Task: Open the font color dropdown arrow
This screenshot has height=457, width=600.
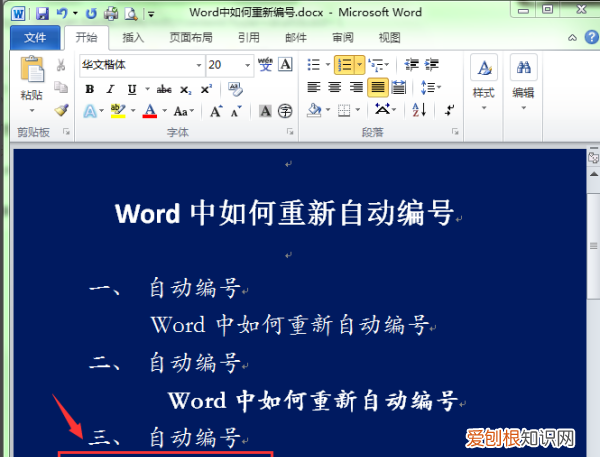Action: (165, 111)
